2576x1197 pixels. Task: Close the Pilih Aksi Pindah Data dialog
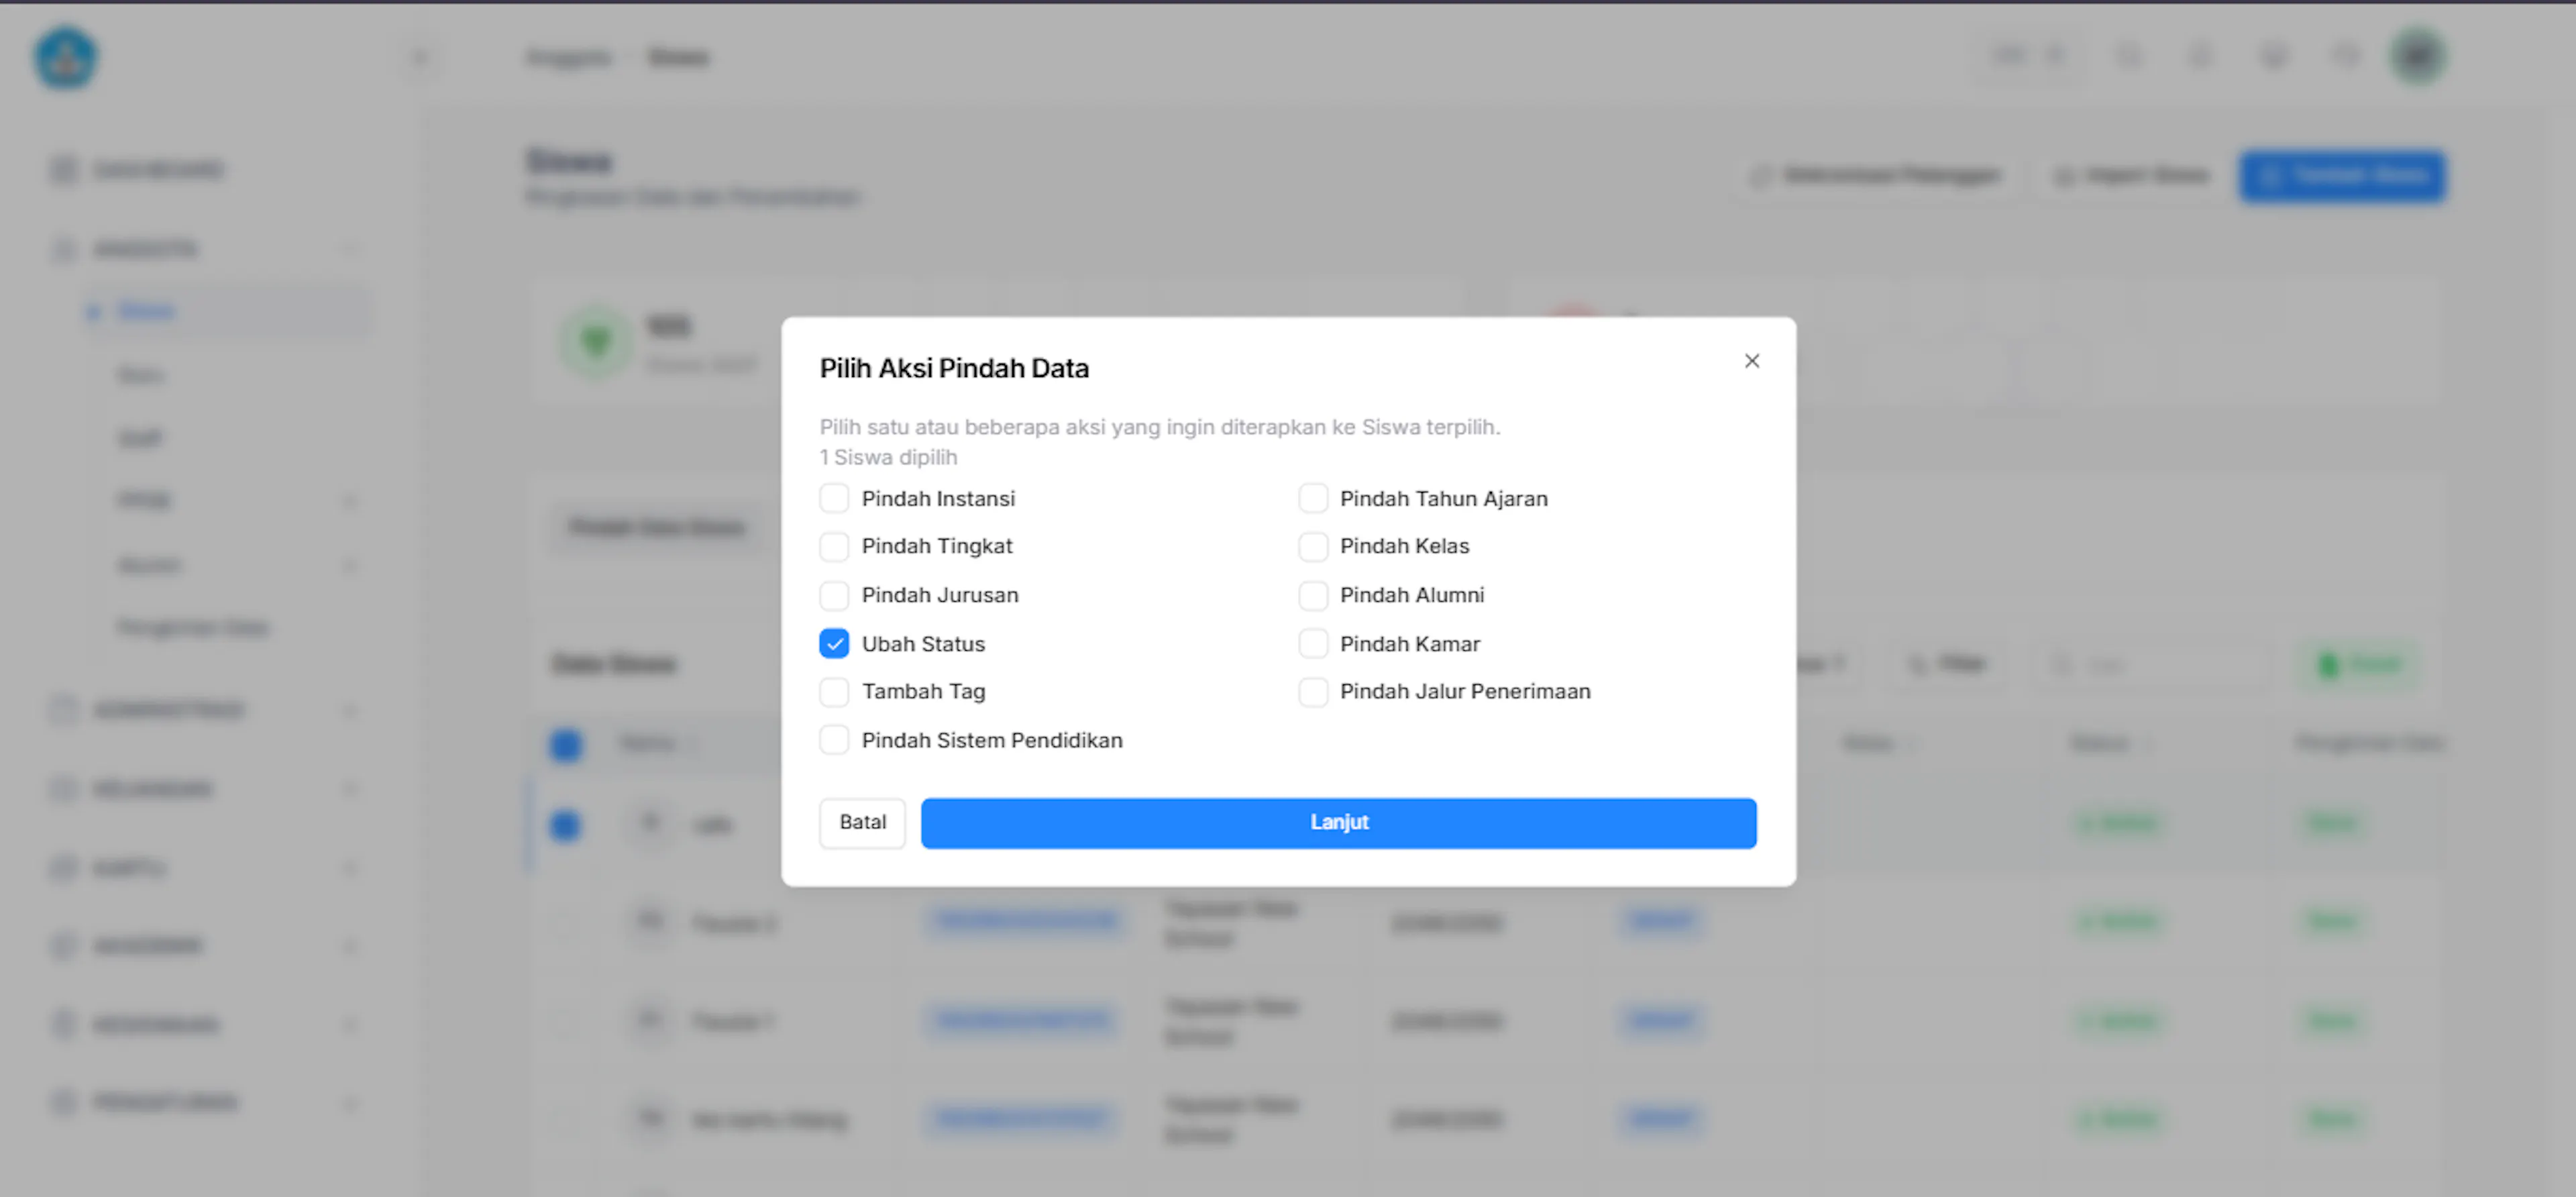(1752, 361)
